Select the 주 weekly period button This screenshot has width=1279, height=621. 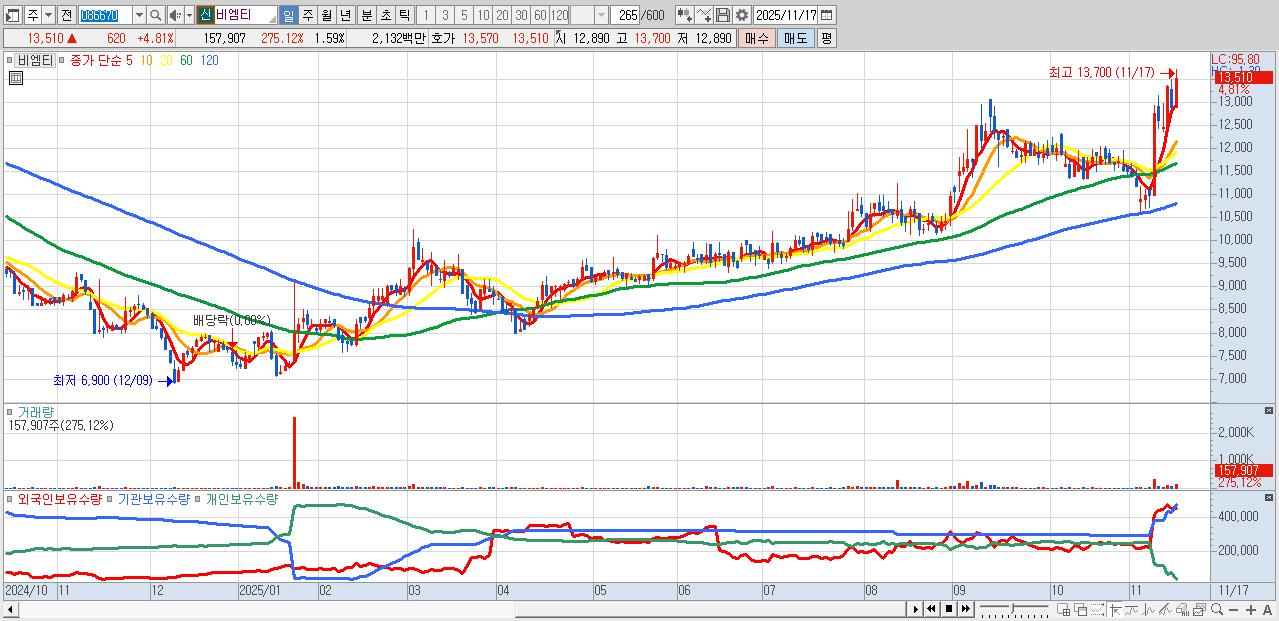(x=307, y=15)
